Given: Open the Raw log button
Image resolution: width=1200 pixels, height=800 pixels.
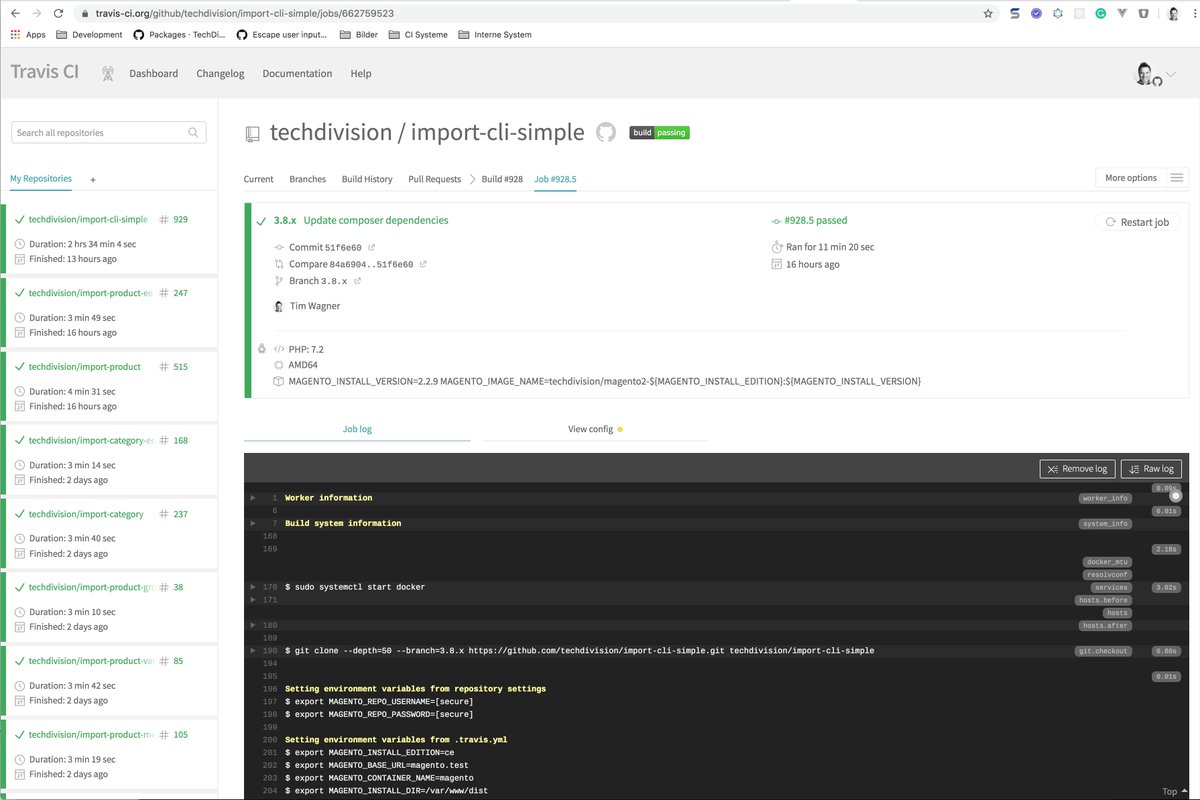Looking at the screenshot, I should [1151, 468].
